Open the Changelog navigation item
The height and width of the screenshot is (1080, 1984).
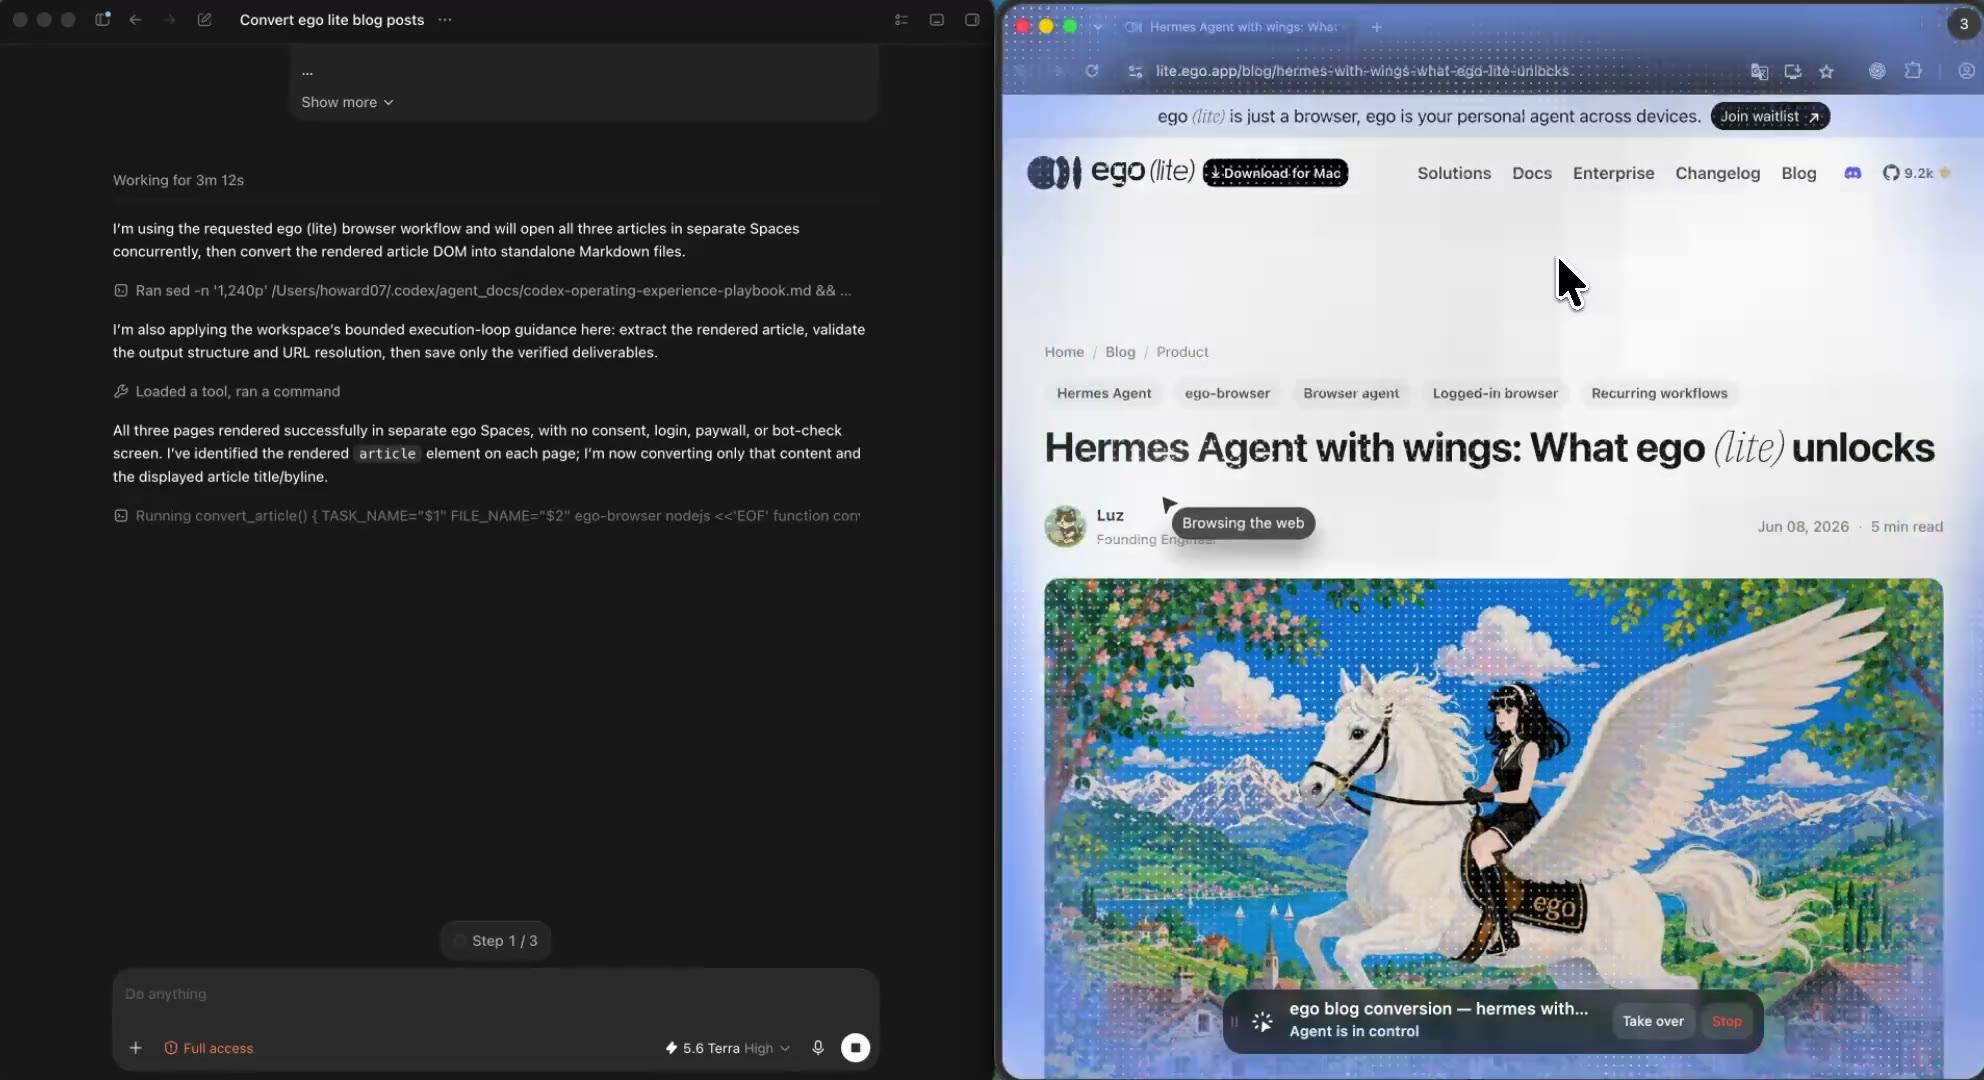[1717, 173]
